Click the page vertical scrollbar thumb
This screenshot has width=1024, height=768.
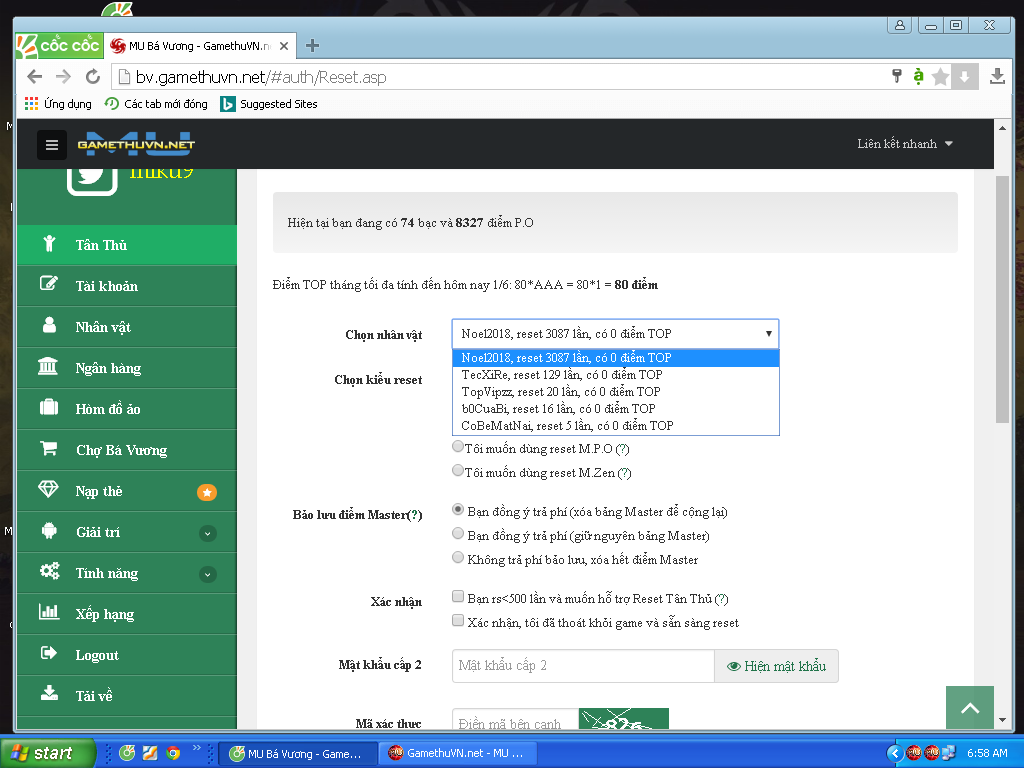pyautogui.click(x=1002, y=299)
